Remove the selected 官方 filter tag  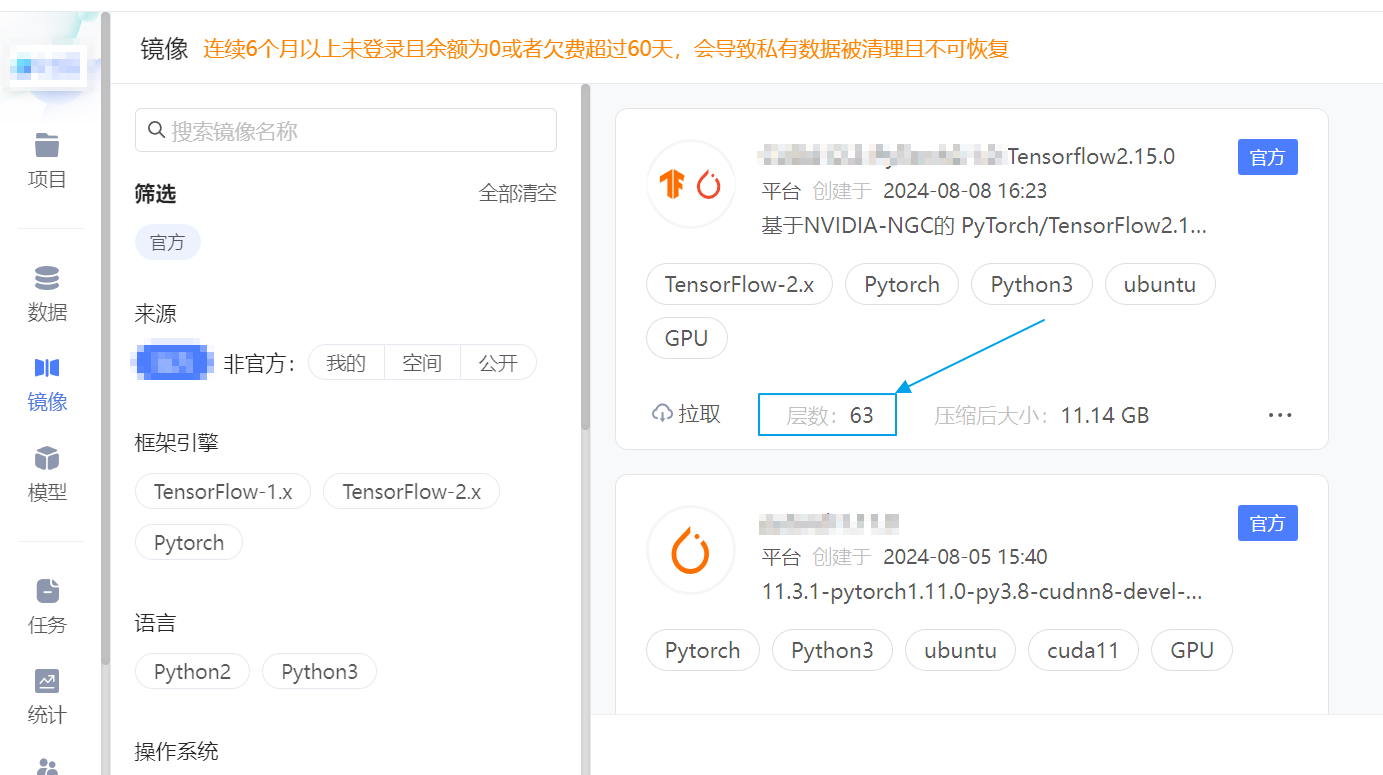(167, 243)
